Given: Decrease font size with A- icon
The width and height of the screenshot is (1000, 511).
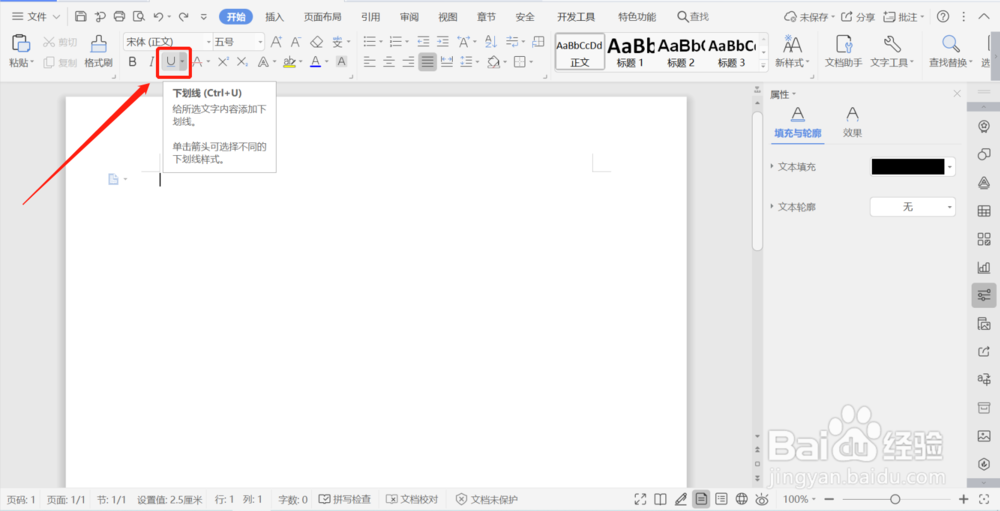Looking at the screenshot, I should coord(296,42).
